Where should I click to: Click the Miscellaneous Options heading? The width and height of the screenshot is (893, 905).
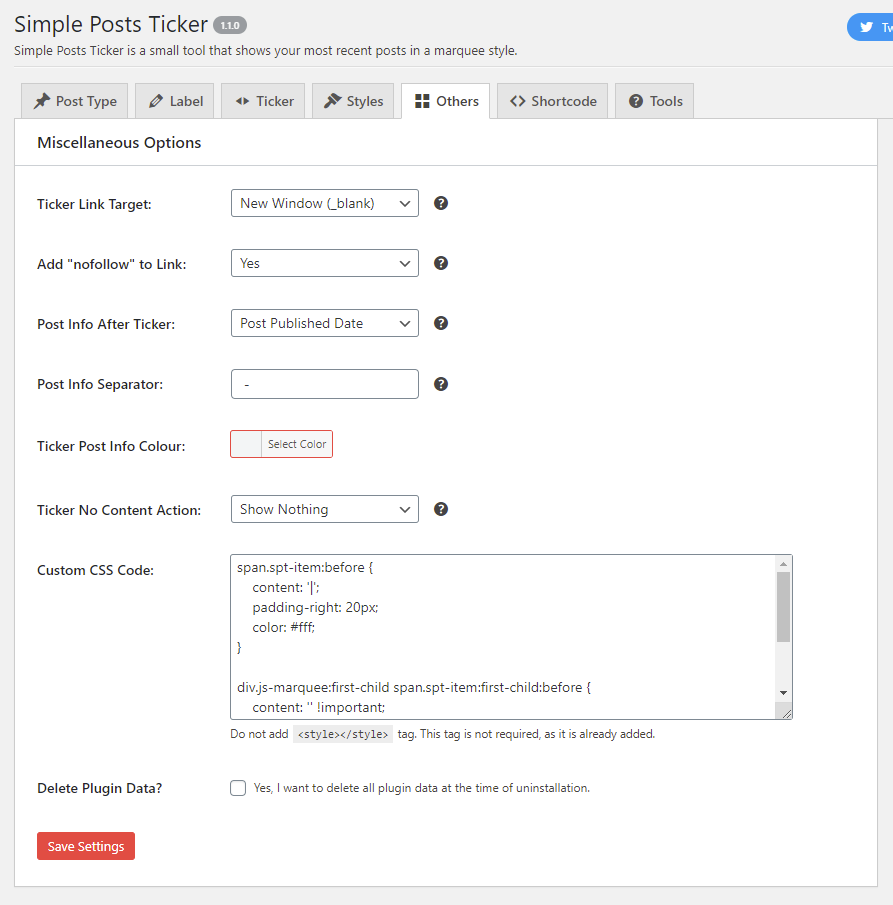coord(119,143)
